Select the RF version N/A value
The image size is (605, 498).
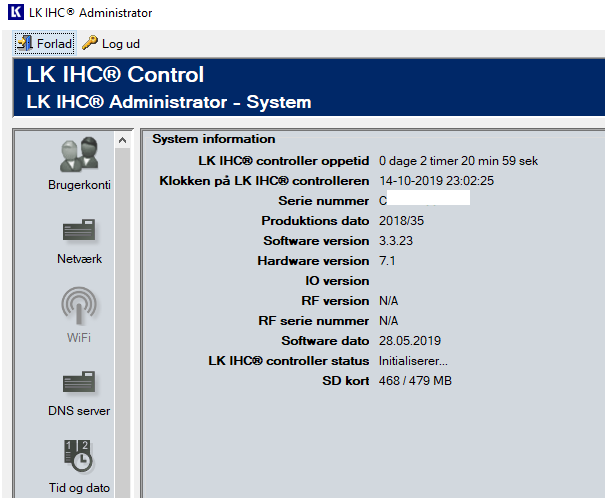388,301
